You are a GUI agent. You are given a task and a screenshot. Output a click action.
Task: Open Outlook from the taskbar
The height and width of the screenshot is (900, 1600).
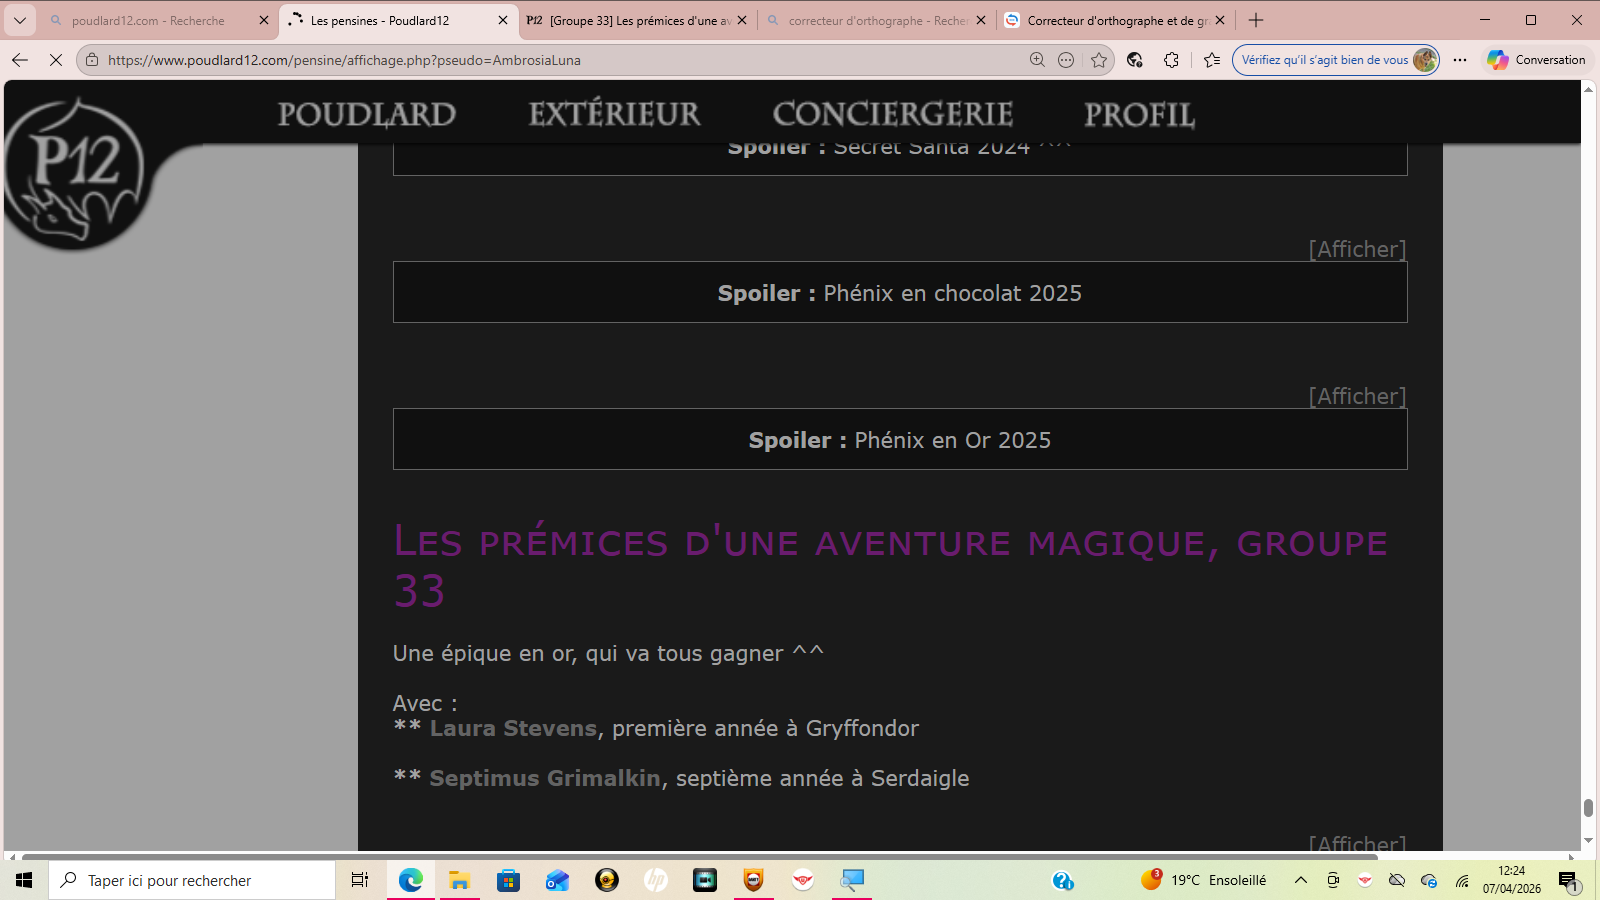(557, 880)
